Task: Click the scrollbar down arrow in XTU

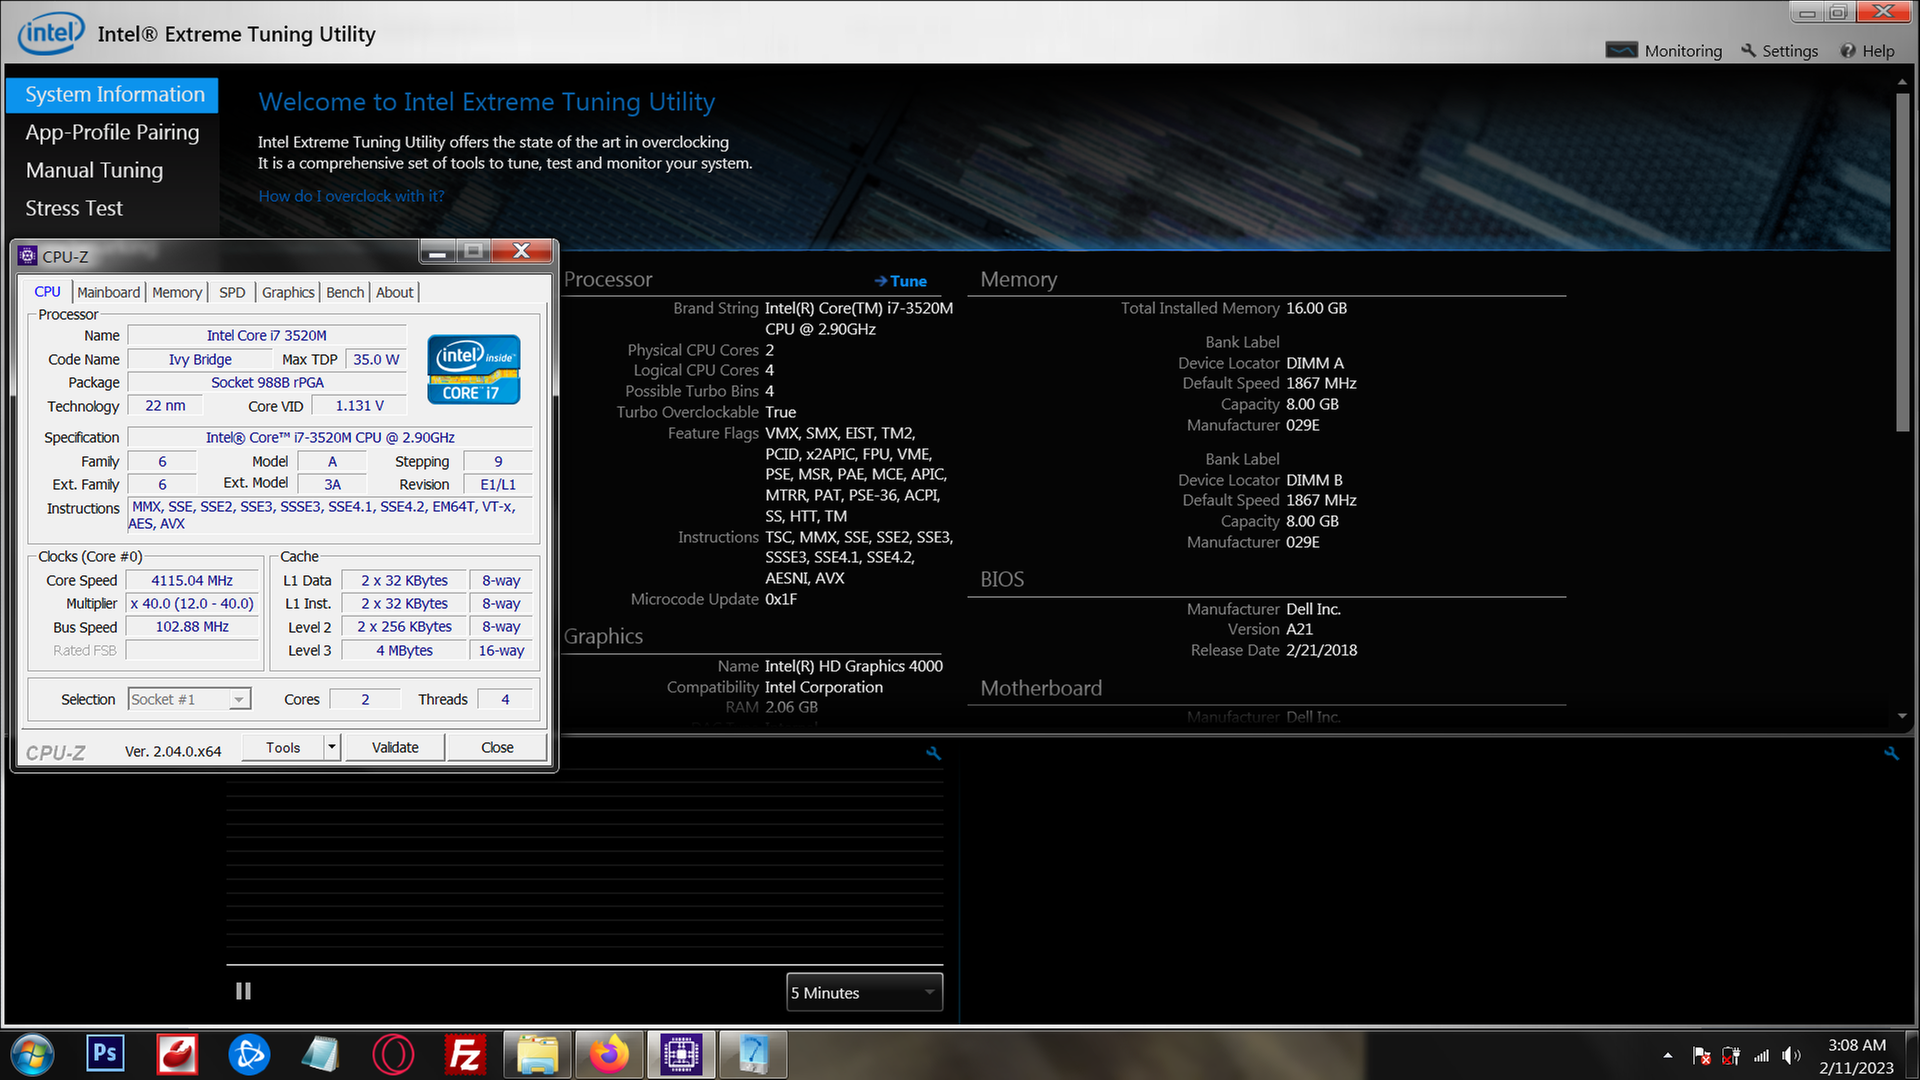Action: pos(1902,716)
